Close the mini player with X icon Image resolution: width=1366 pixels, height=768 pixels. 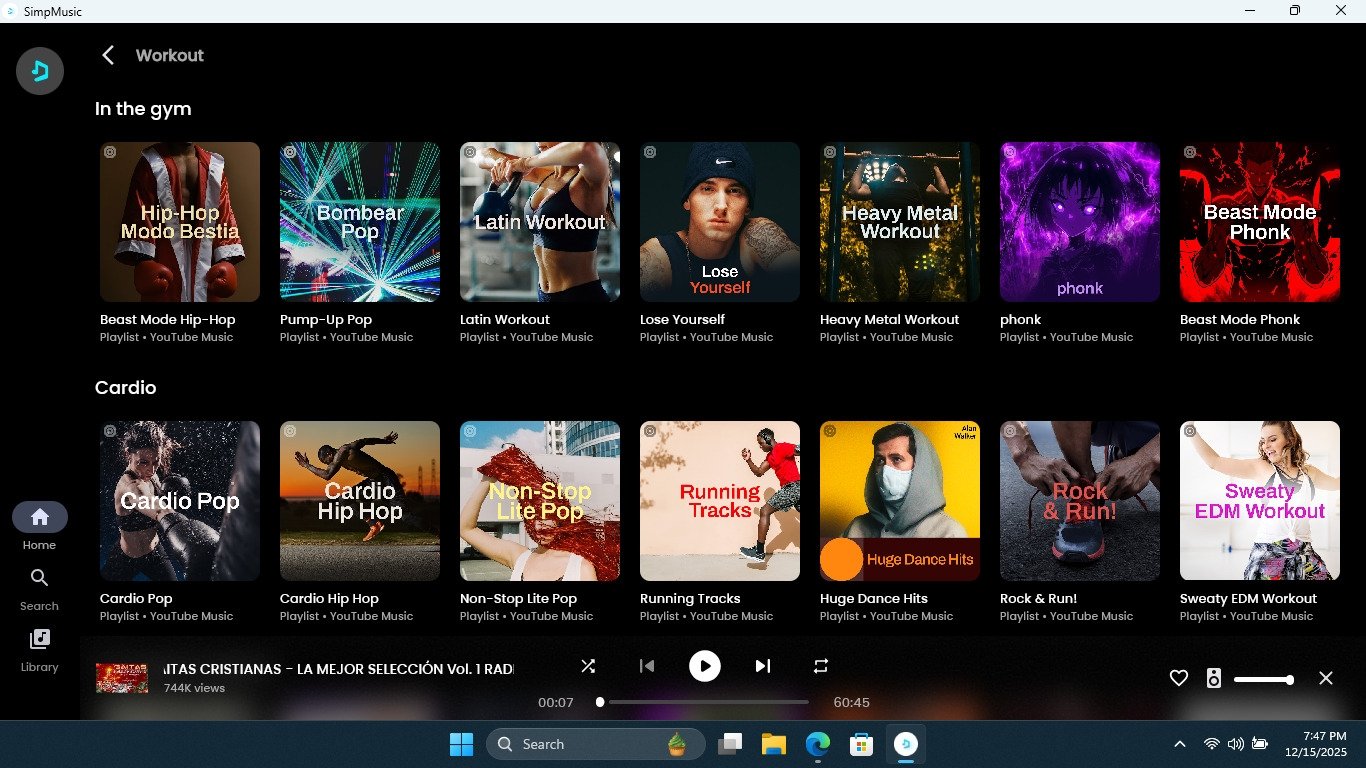(1326, 679)
